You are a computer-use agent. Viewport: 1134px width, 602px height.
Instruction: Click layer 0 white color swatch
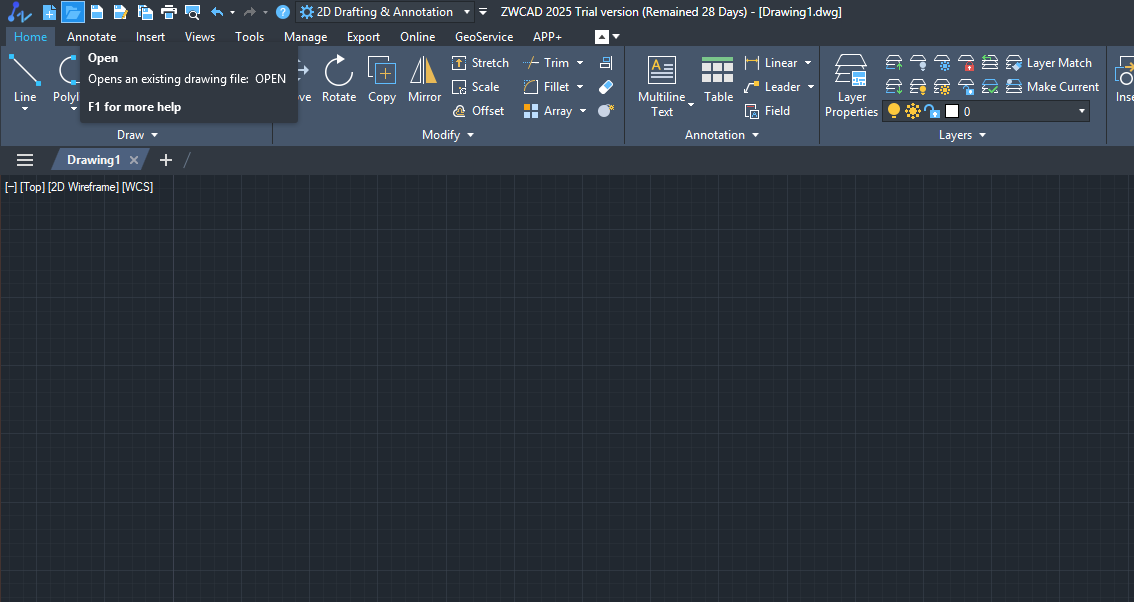952,111
